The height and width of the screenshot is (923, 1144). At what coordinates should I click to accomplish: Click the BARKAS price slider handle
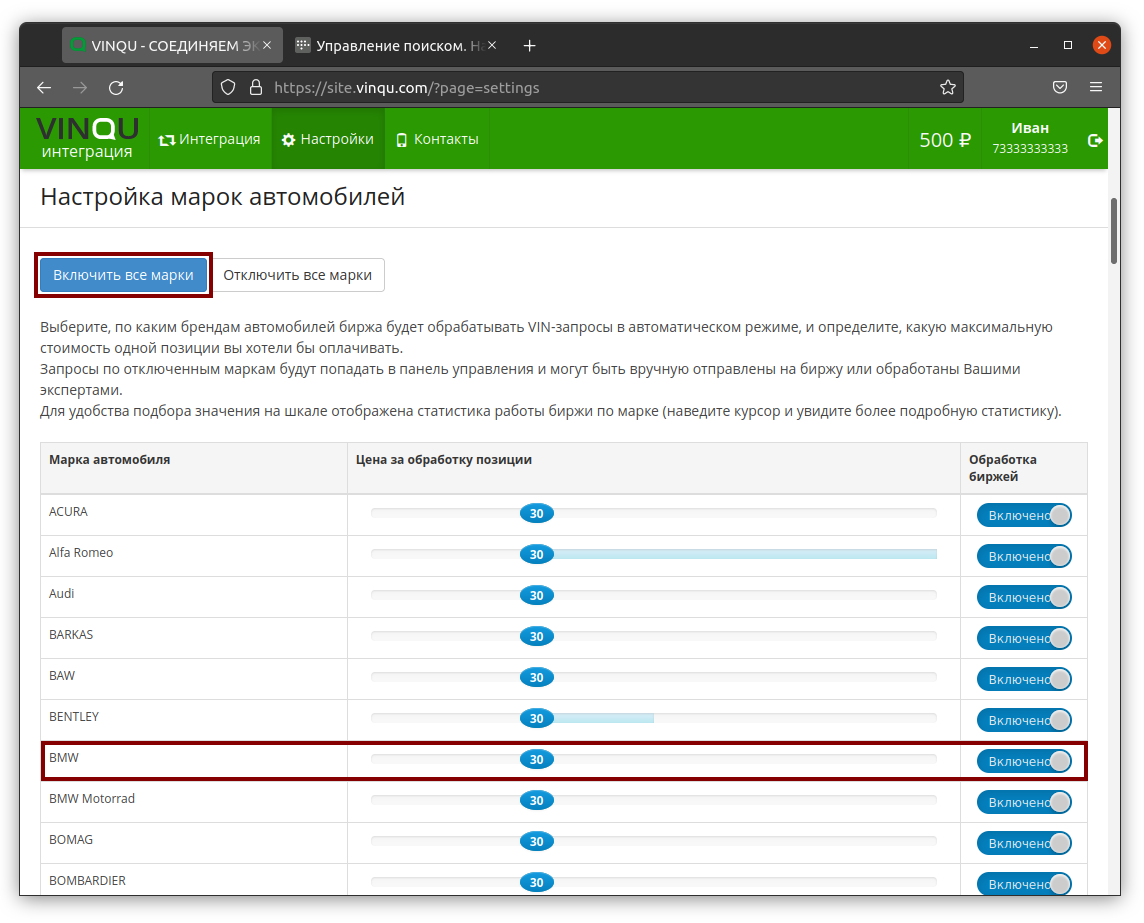click(537, 636)
